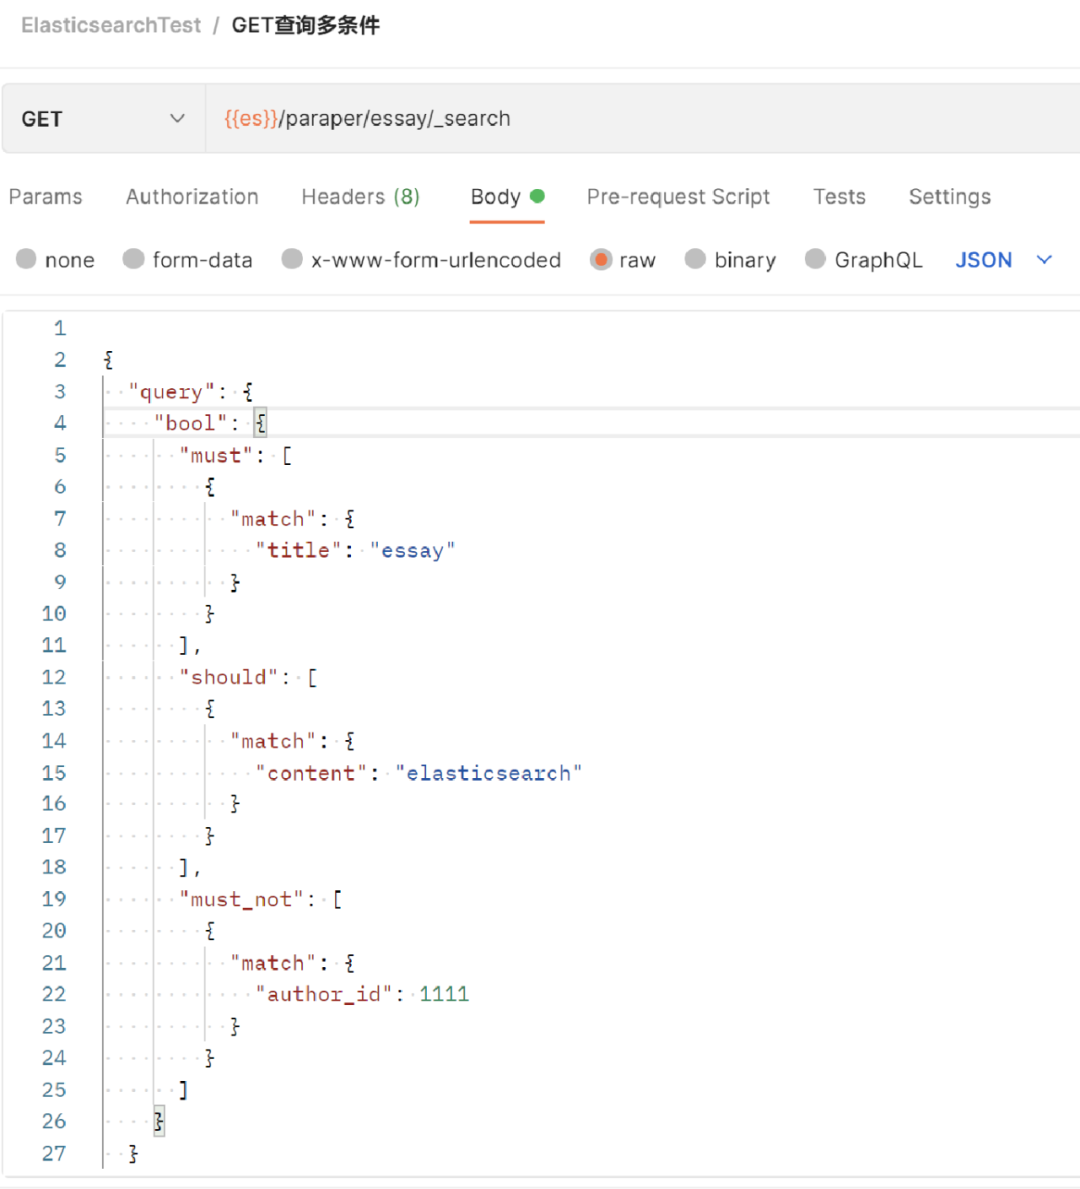Click the "must_not" key on line 19
The height and width of the screenshot is (1189, 1080).
point(242,899)
